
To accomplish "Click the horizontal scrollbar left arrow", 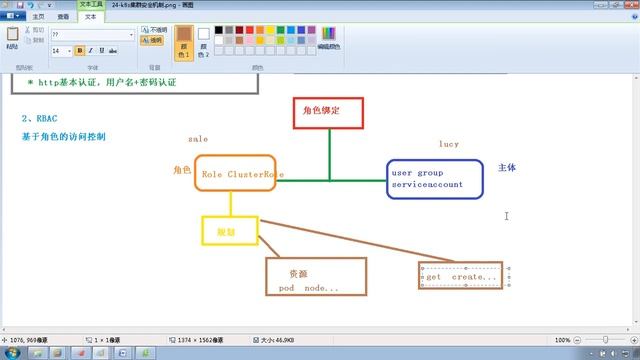I will (x=4, y=330).
